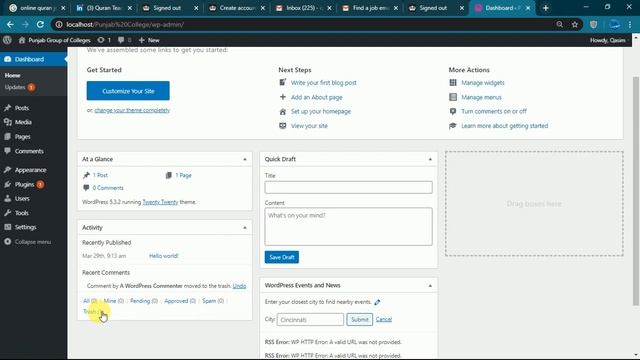The image size is (640, 360).
Task: Go to Updates in sidebar
Action: click(x=20, y=87)
